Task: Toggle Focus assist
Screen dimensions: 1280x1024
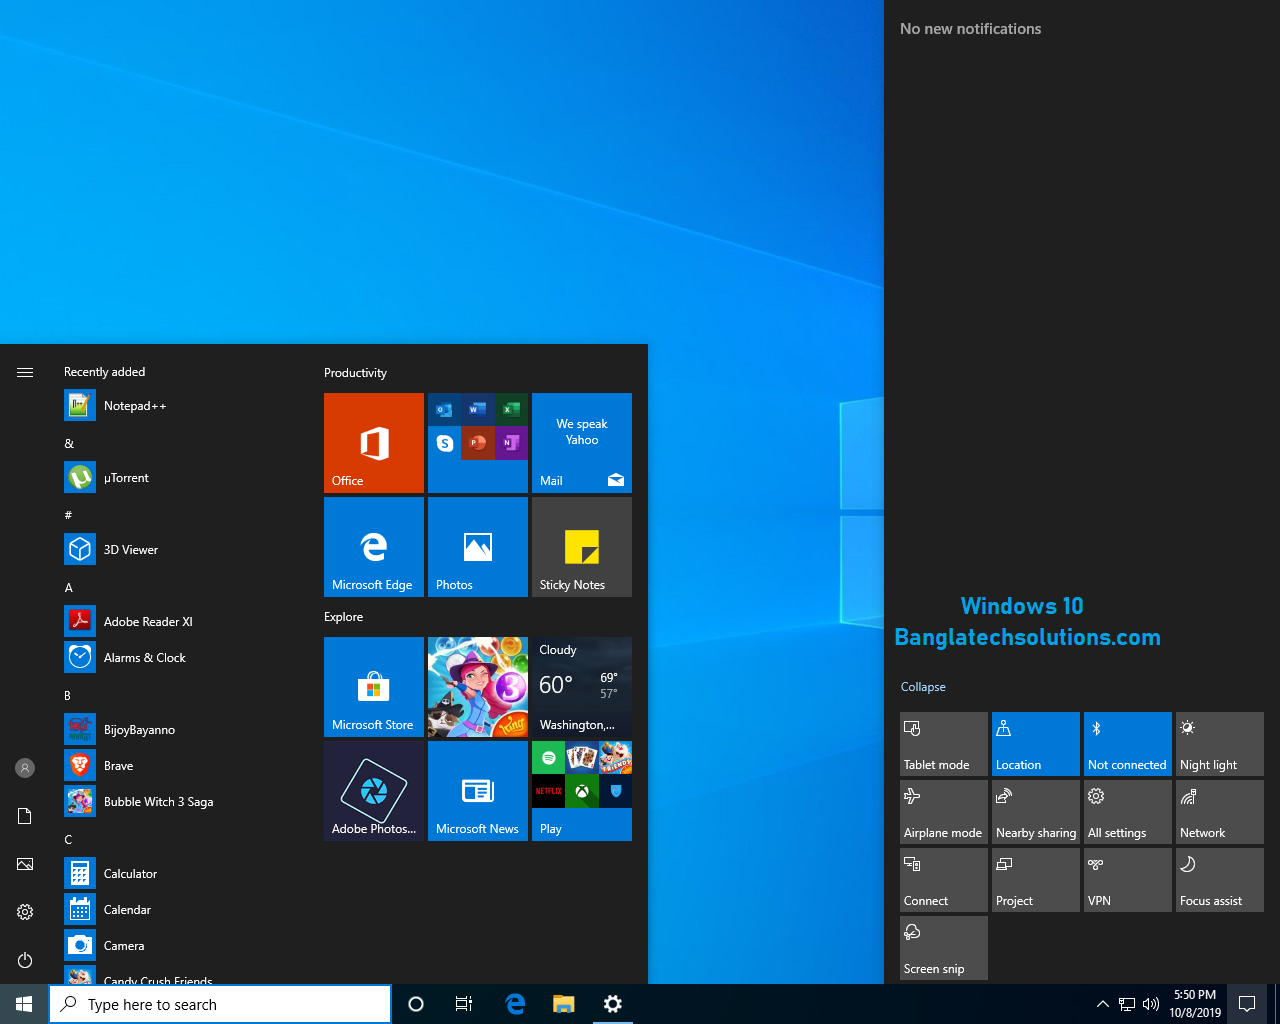Action: coord(1220,880)
